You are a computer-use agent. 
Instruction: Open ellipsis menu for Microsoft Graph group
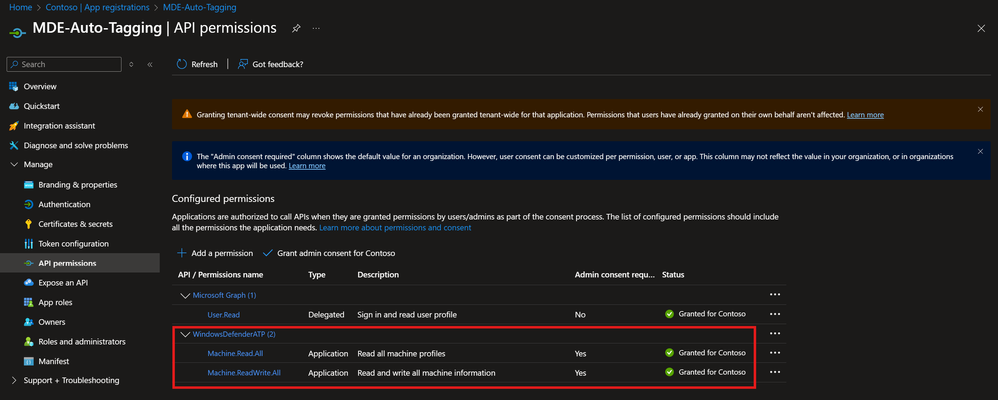pyautogui.click(x=774, y=295)
